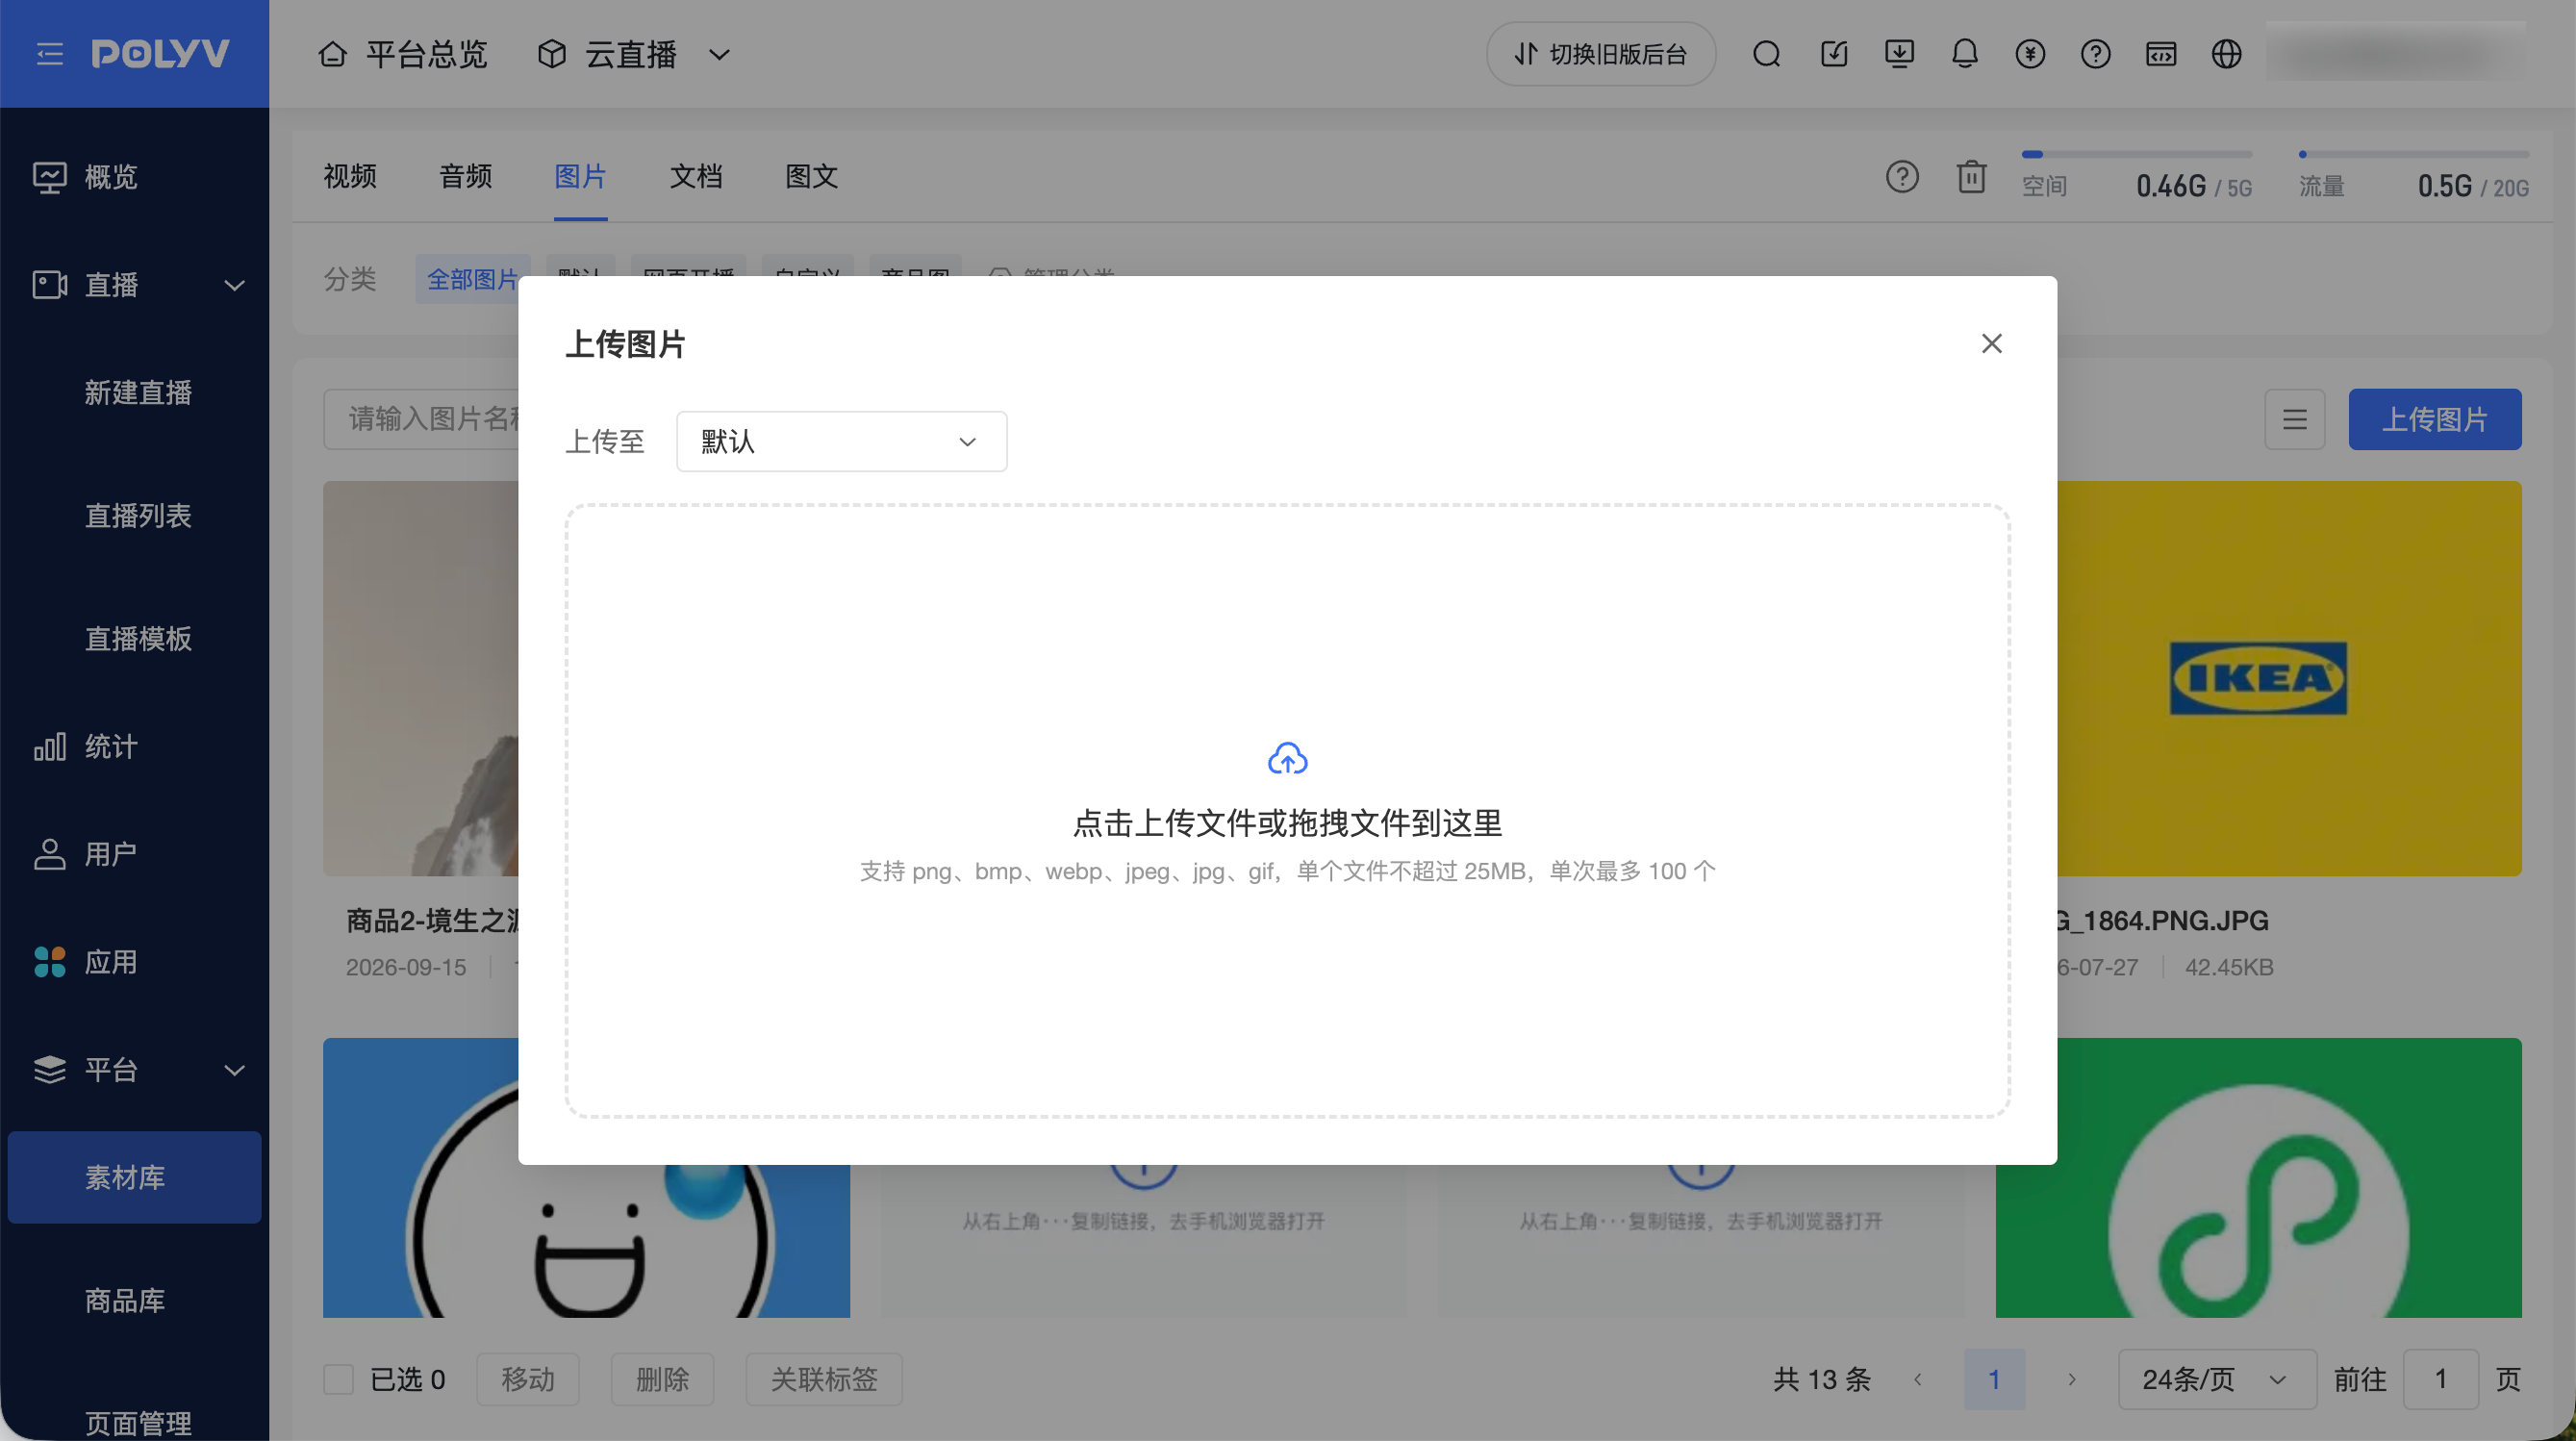Switch to the 音频 tab
The image size is (2576, 1441).
[466, 177]
